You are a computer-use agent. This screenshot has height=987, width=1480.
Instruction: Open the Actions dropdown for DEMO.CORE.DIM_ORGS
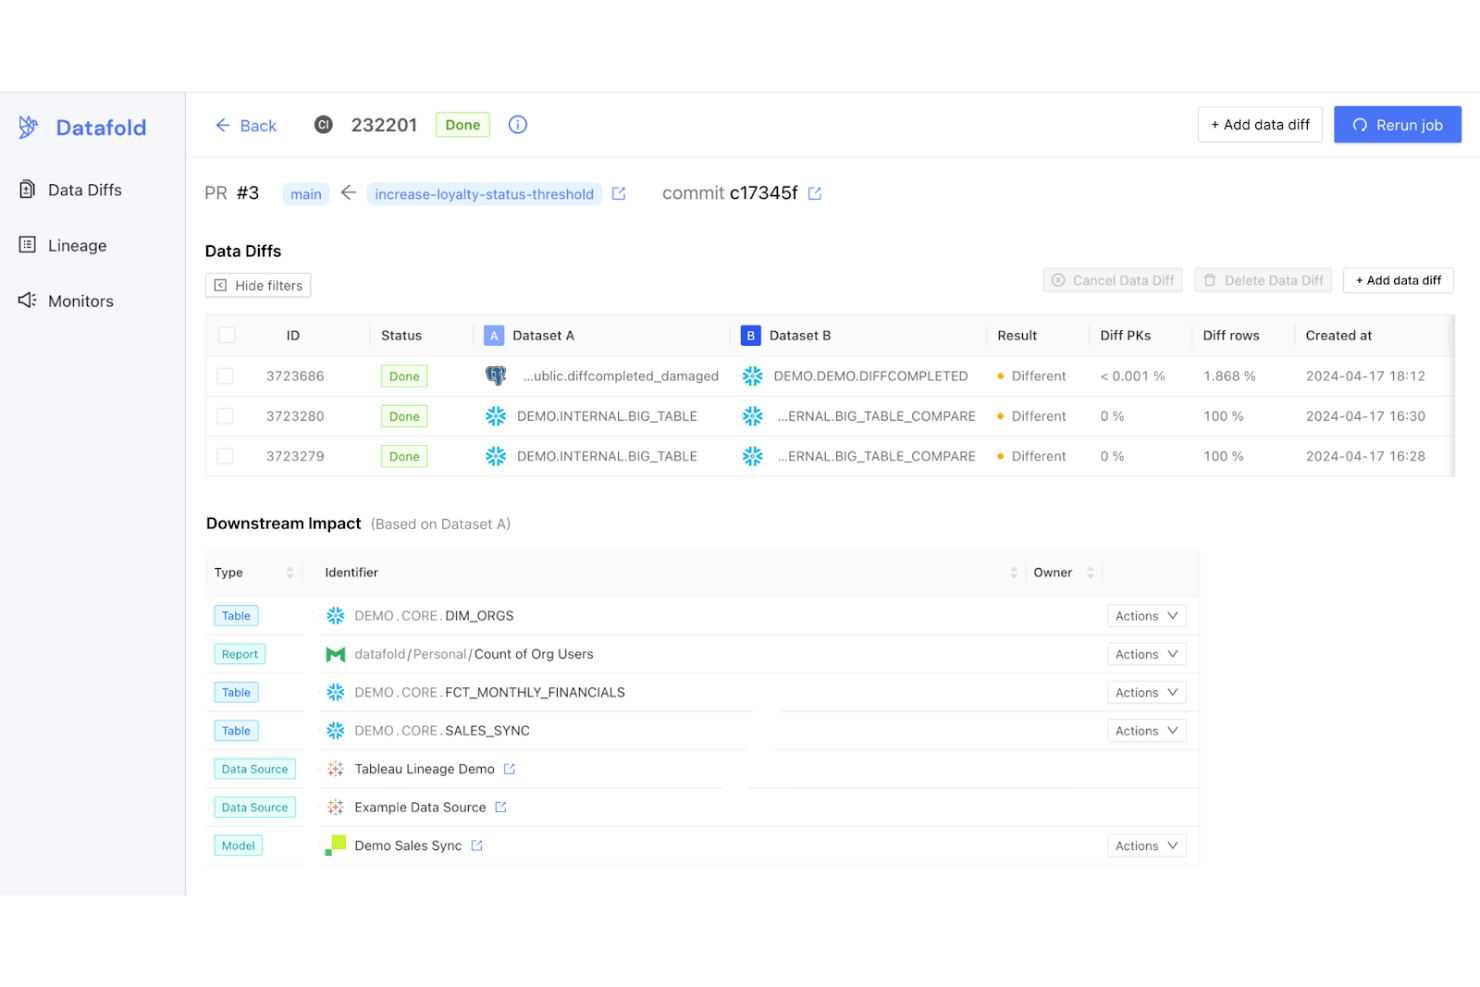(x=1146, y=615)
